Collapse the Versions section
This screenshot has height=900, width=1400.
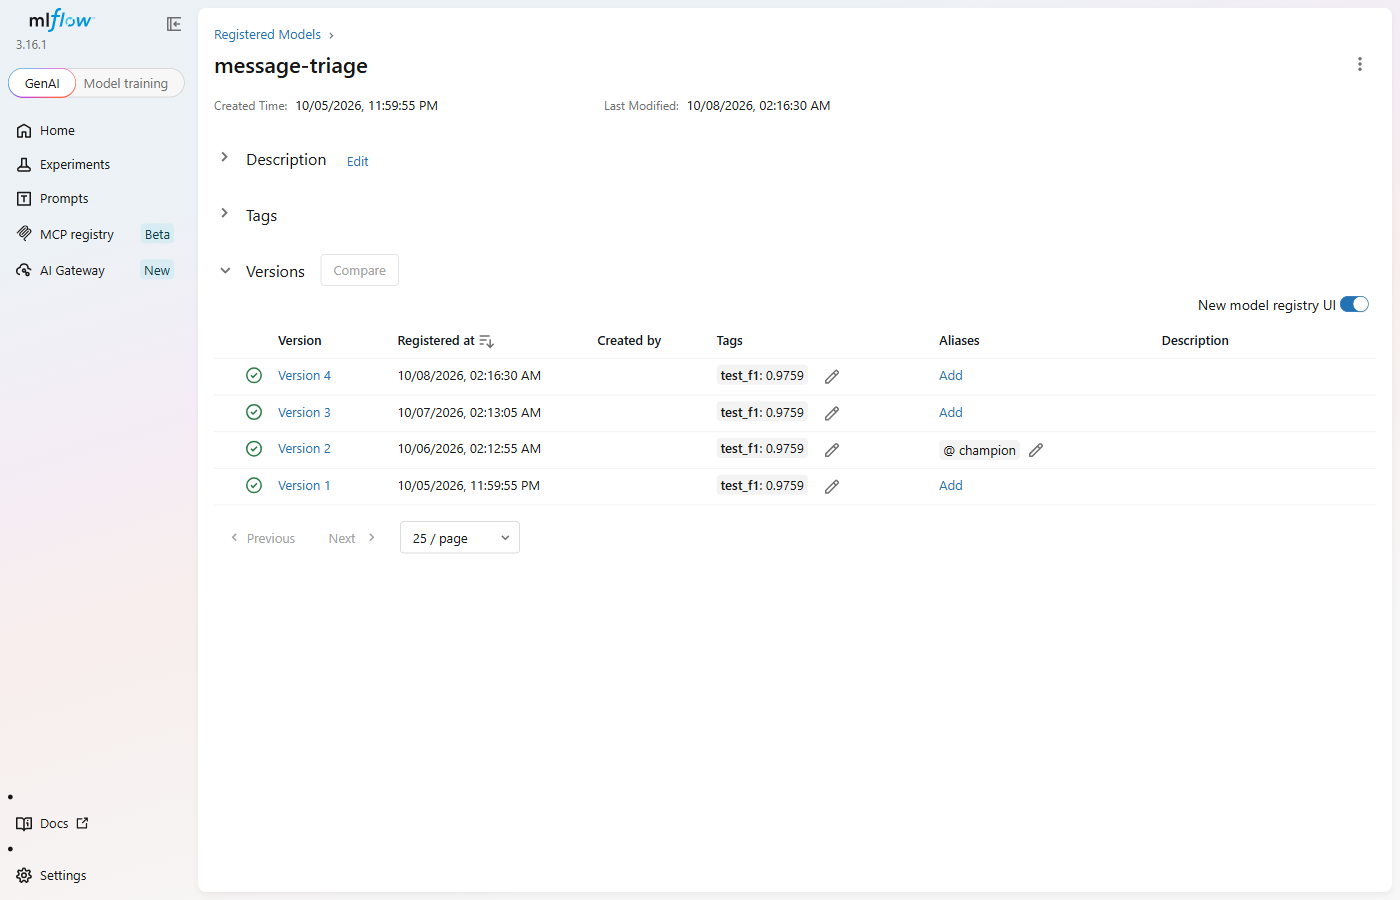point(225,270)
